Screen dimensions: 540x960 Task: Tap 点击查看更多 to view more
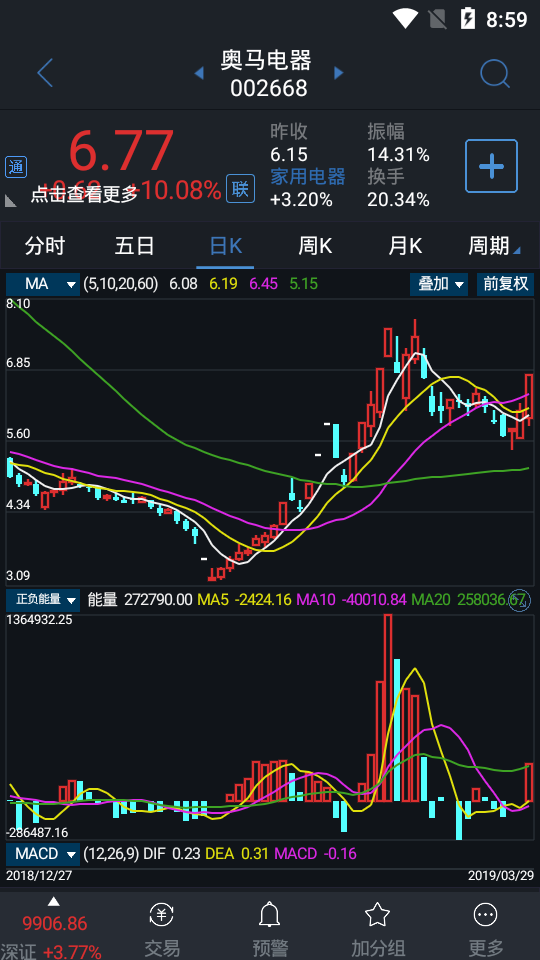84,195
